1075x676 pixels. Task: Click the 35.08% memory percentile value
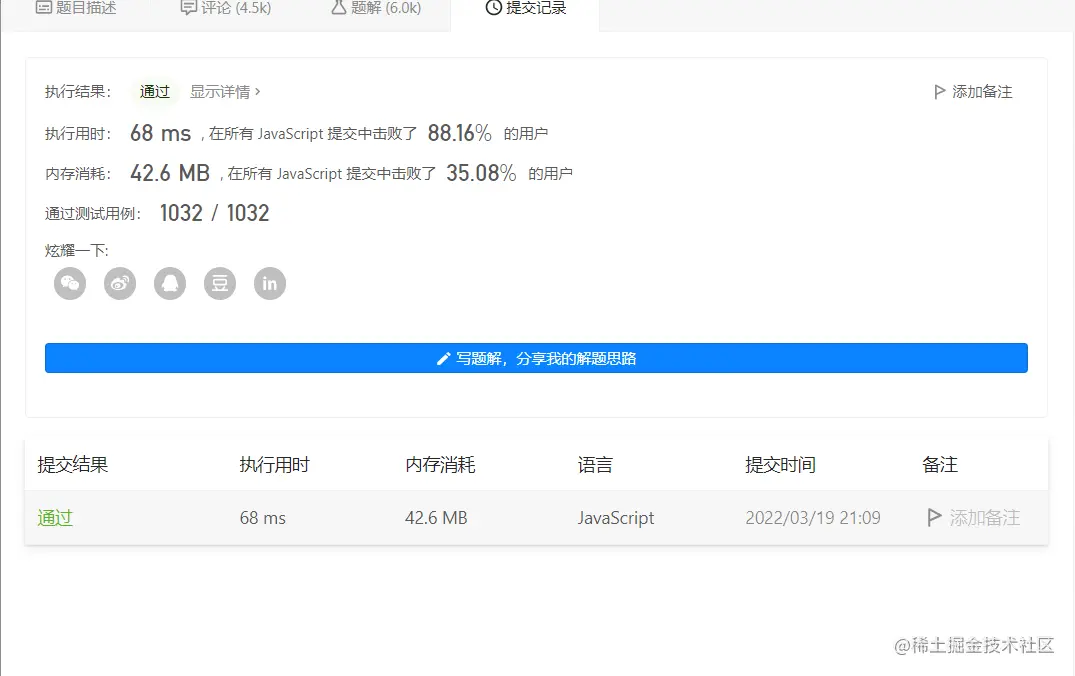click(481, 173)
